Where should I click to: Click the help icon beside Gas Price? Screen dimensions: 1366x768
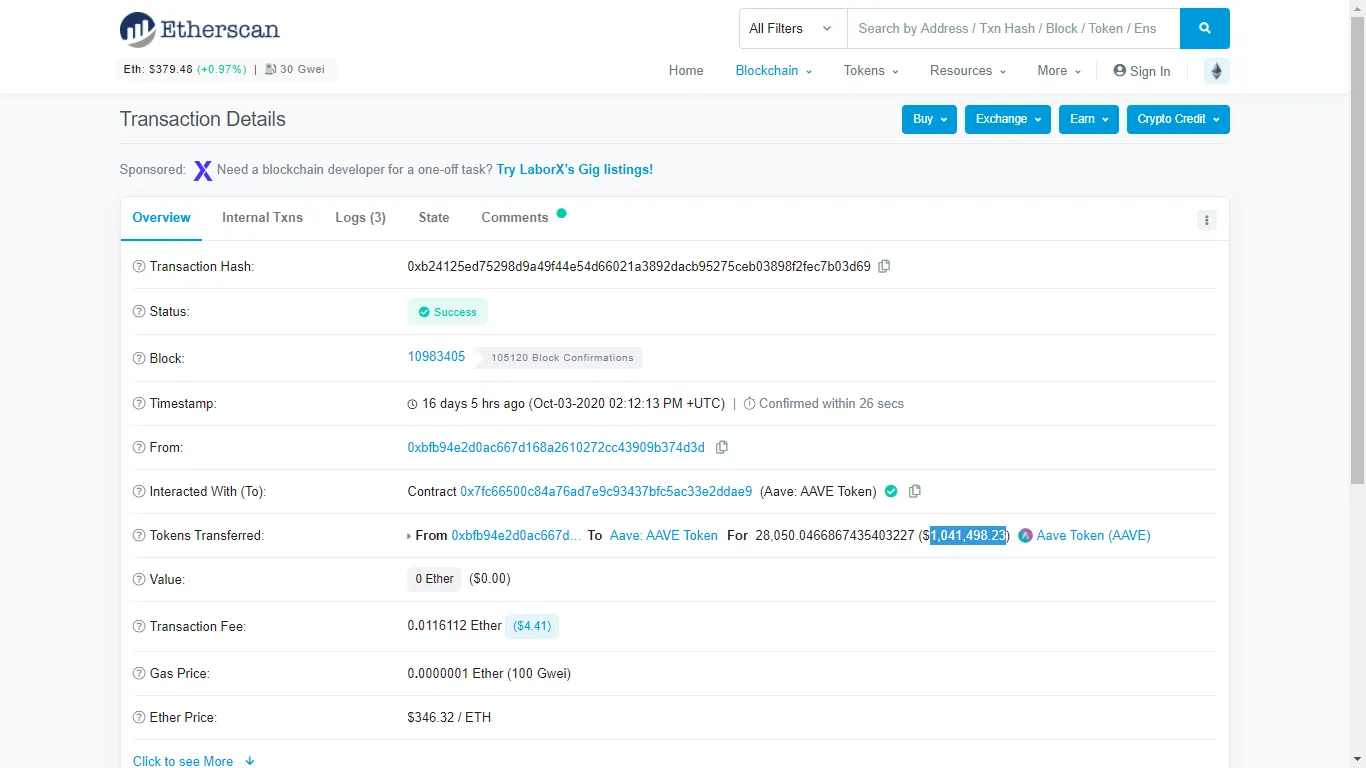139,674
